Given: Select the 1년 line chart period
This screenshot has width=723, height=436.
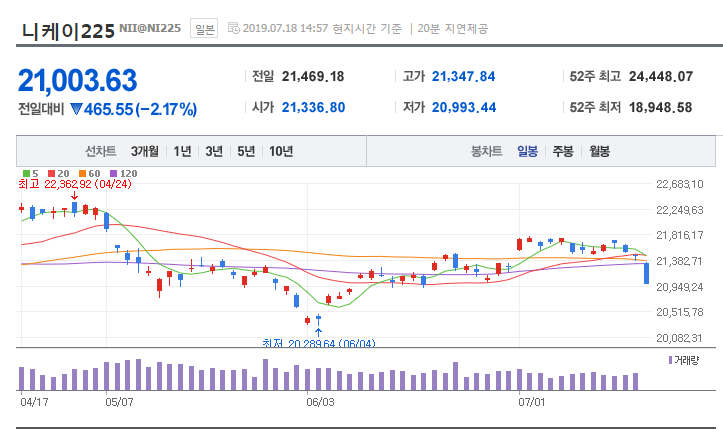Looking at the screenshot, I should [x=182, y=151].
